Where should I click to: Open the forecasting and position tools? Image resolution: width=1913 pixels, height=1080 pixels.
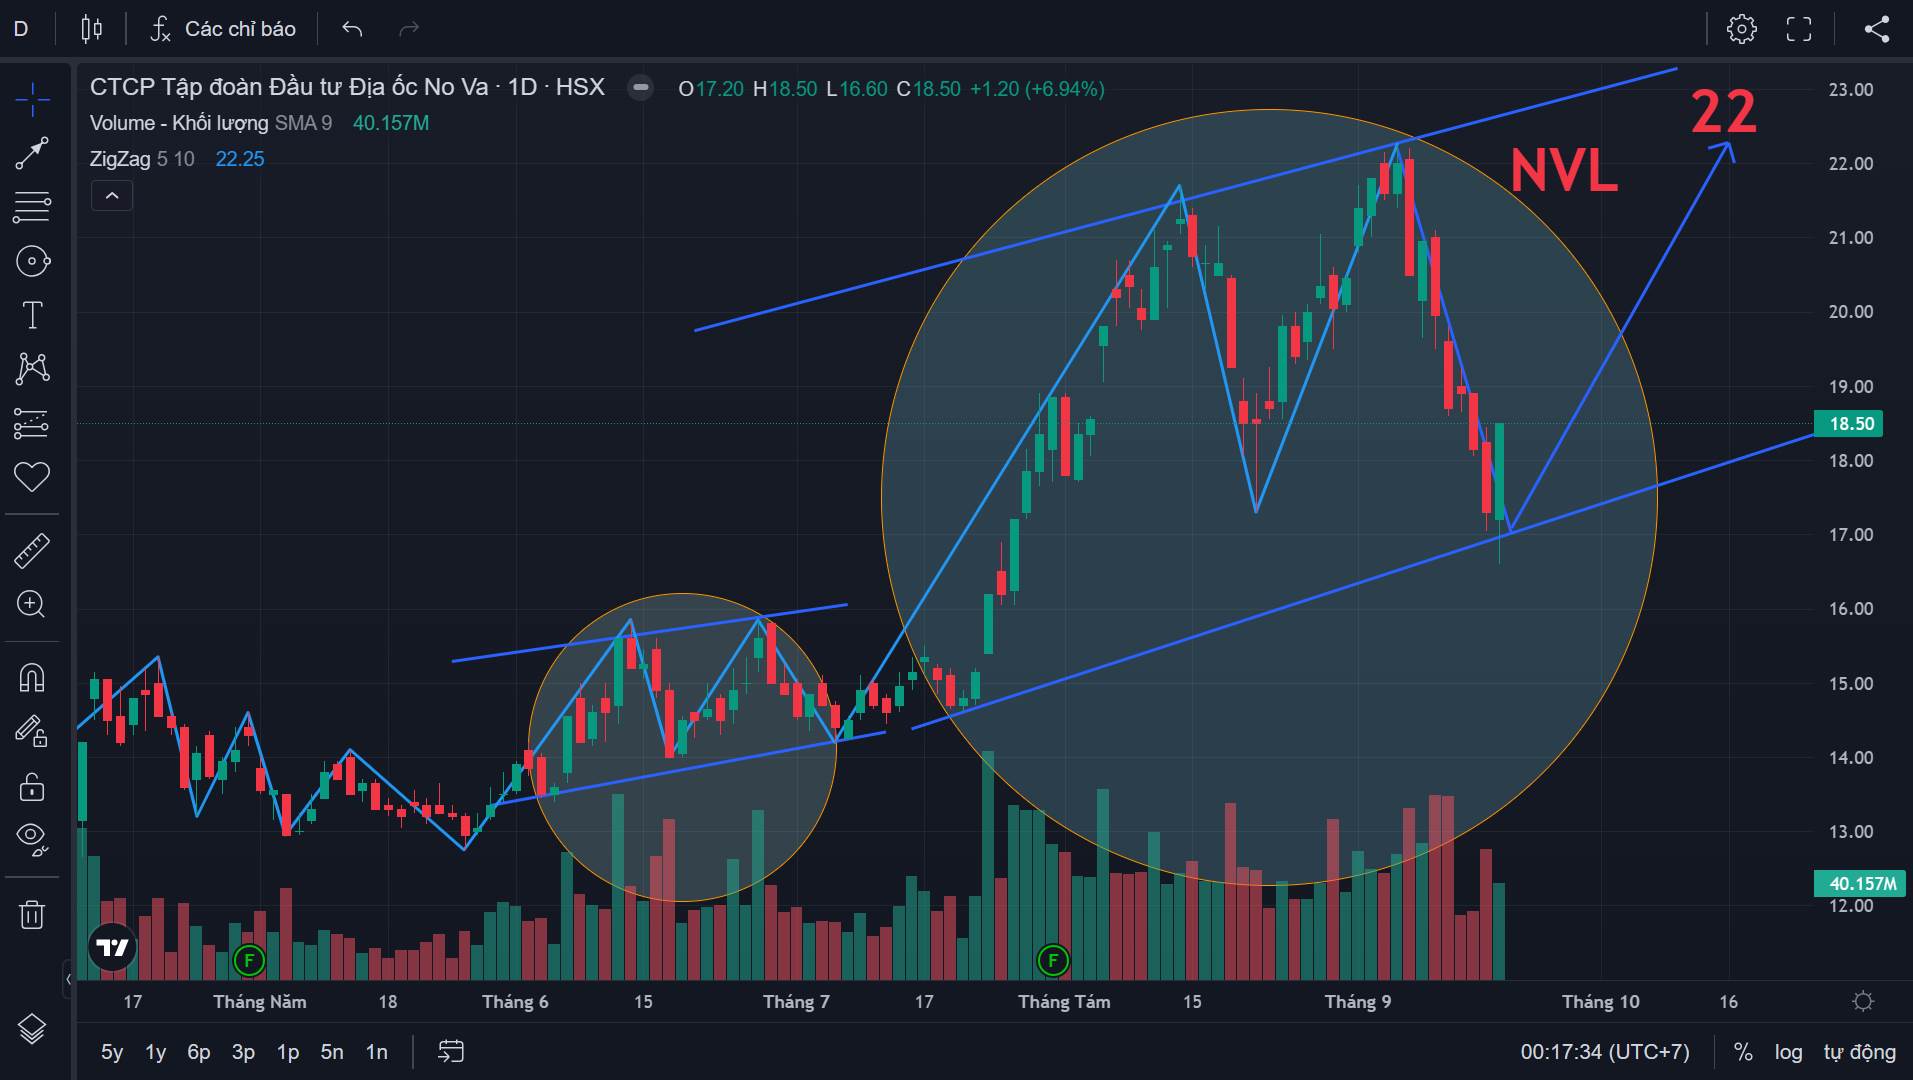point(32,423)
